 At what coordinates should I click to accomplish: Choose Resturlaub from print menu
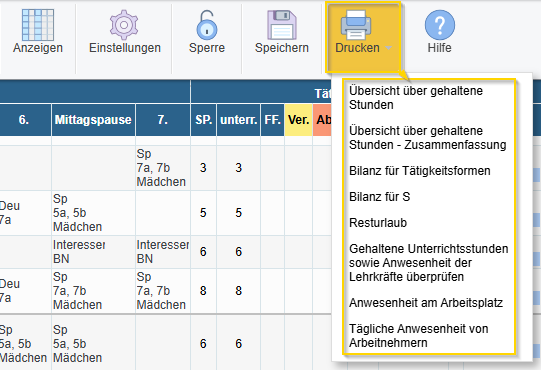click(378, 223)
